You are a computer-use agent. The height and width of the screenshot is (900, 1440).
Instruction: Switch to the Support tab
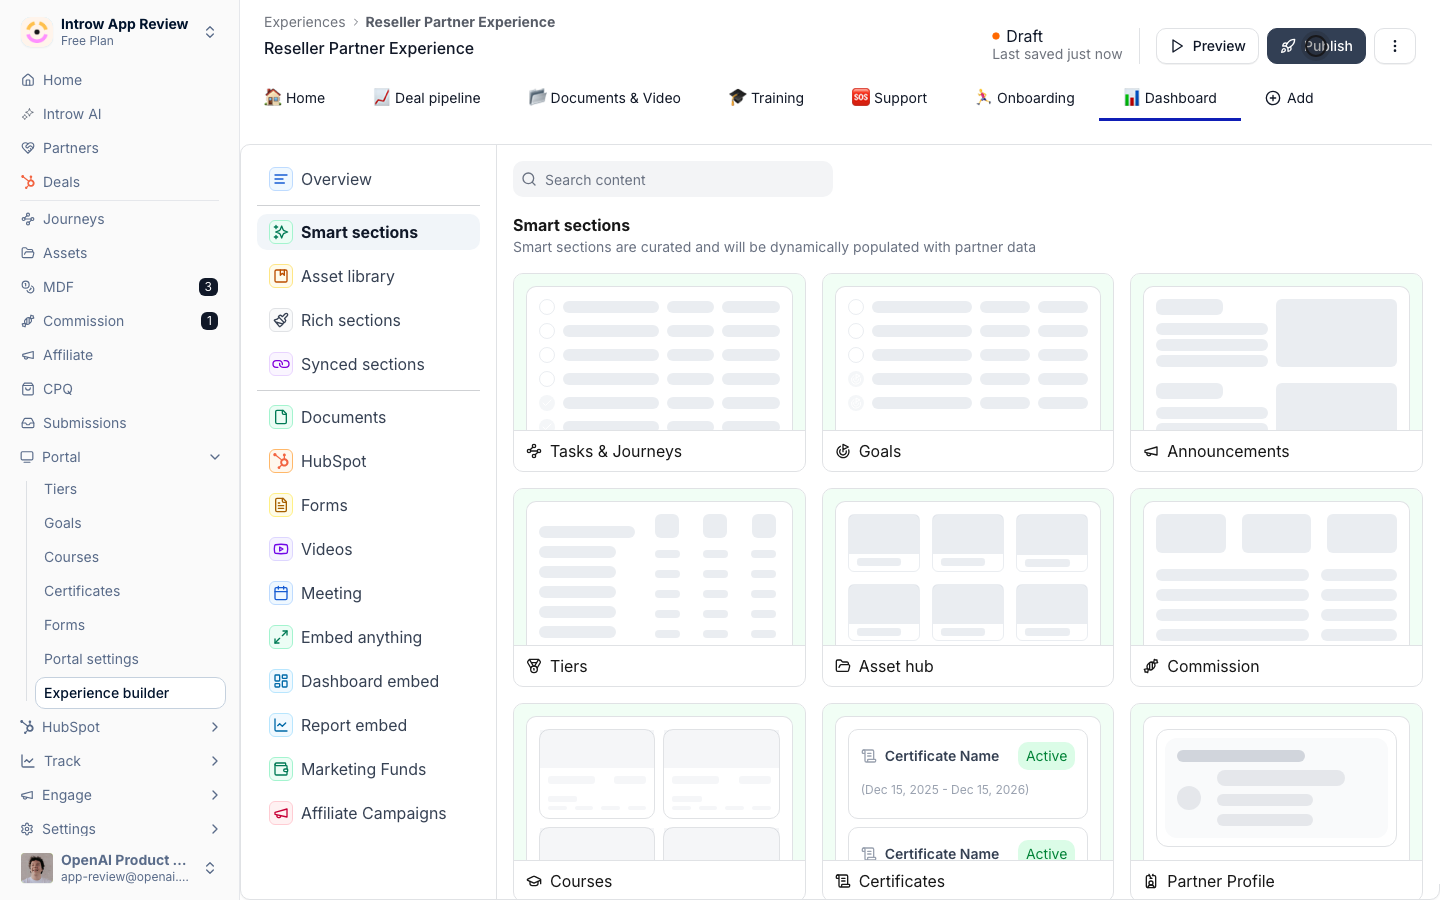click(x=889, y=98)
